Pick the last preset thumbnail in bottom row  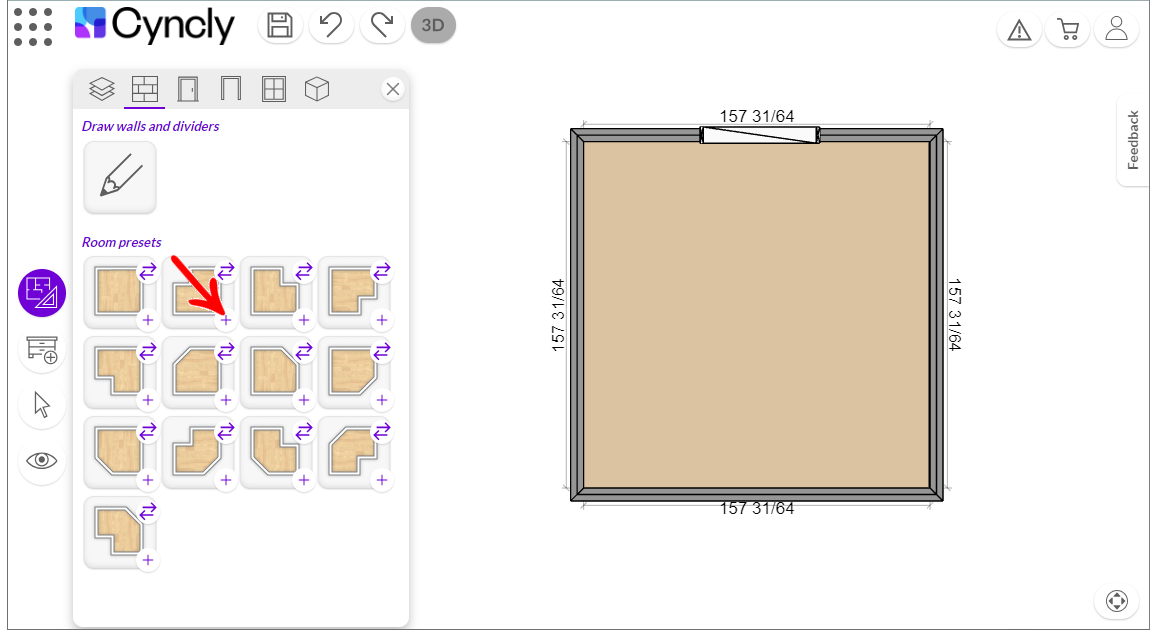(116, 533)
